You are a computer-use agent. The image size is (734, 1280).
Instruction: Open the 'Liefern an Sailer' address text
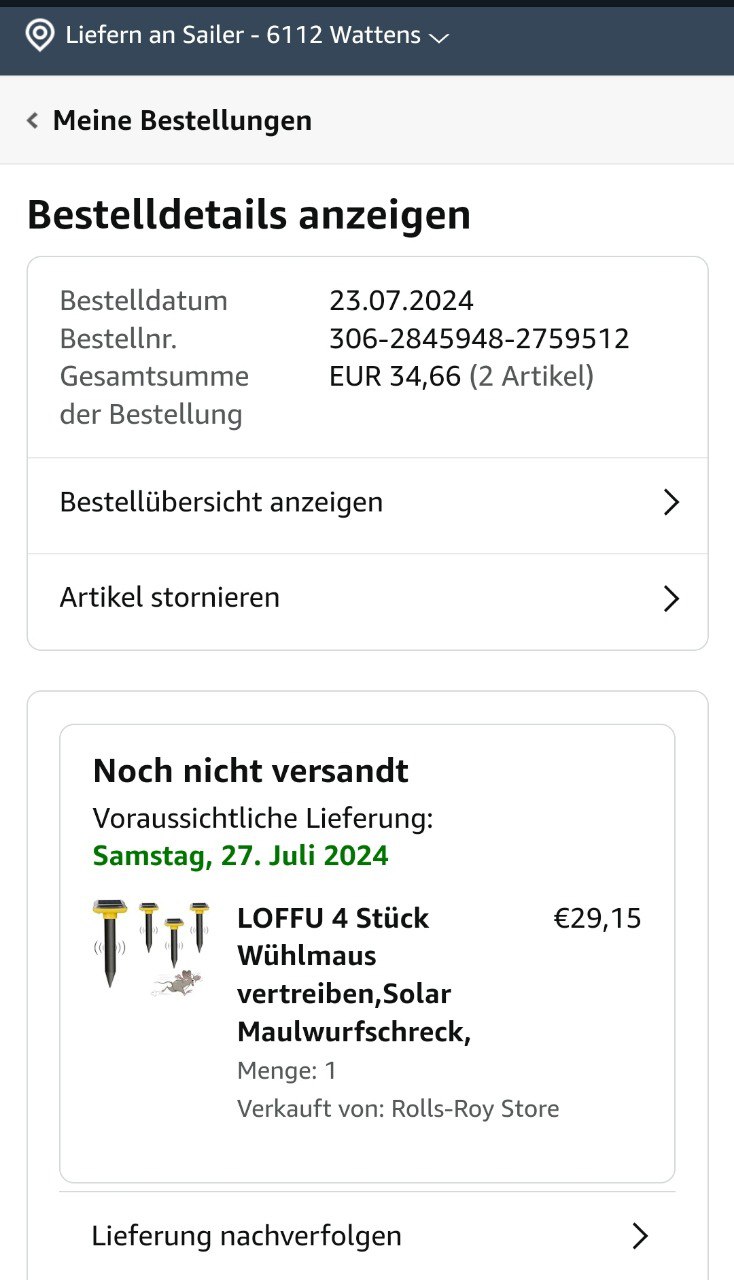pyautogui.click(x=243, y=35)
